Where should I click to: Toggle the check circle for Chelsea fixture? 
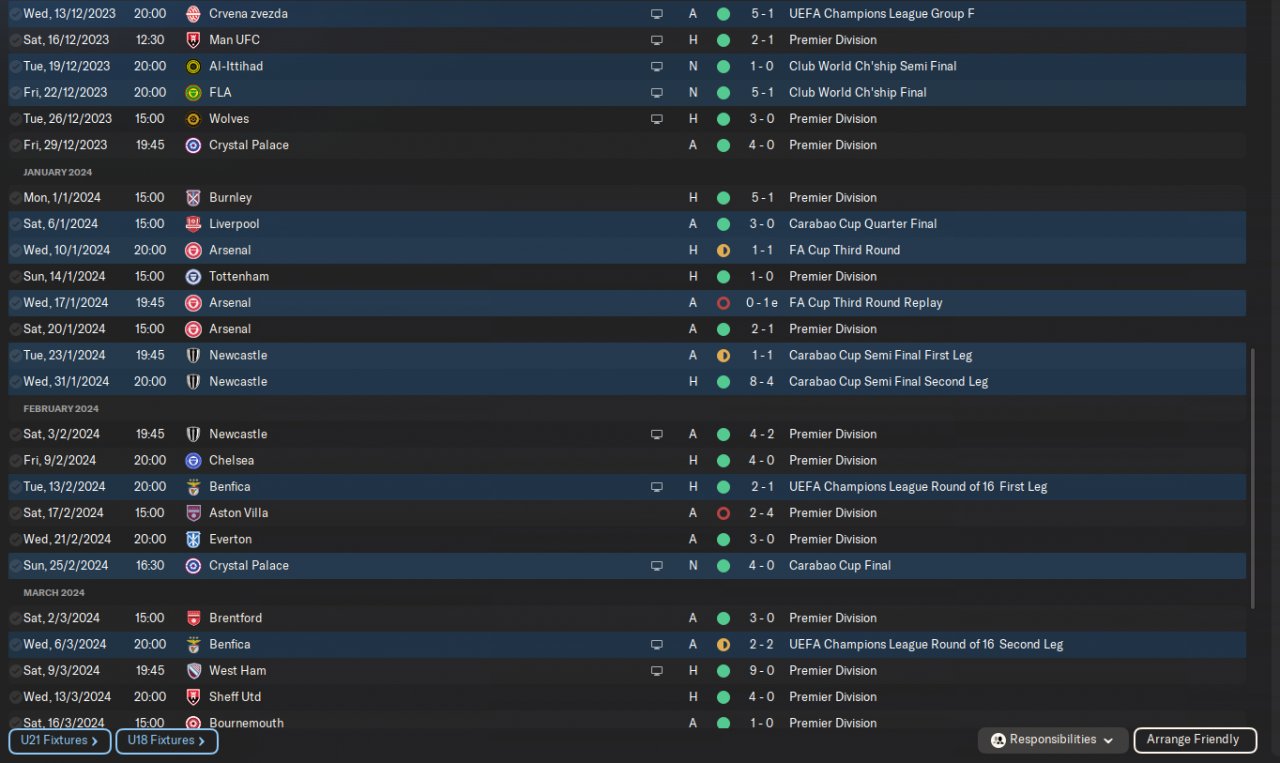pos(15,461)
